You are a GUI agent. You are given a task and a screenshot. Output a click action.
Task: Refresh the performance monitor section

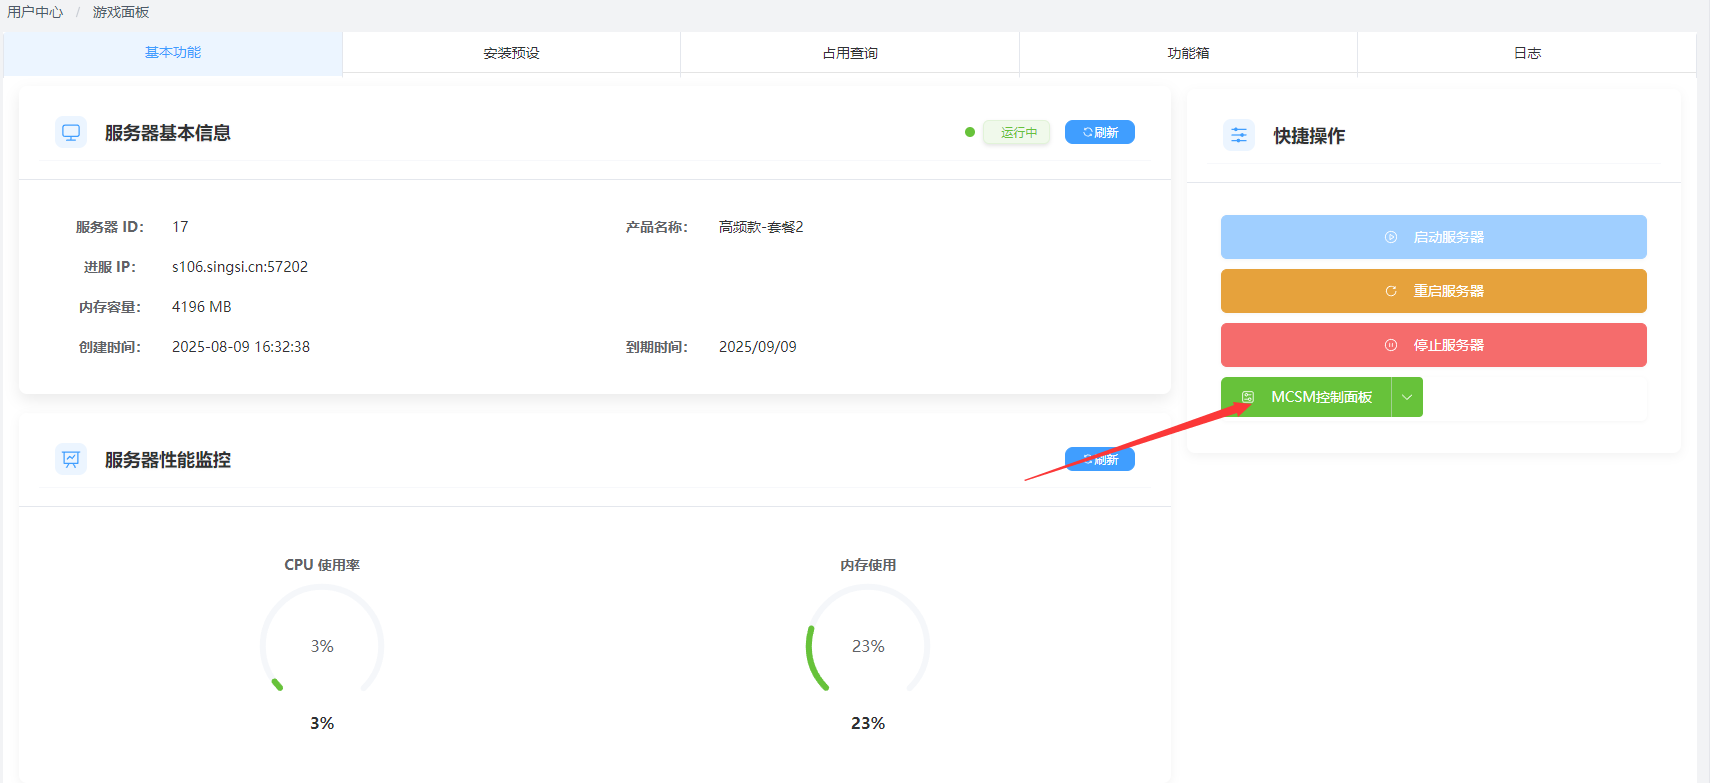[x=1099, y=459]
